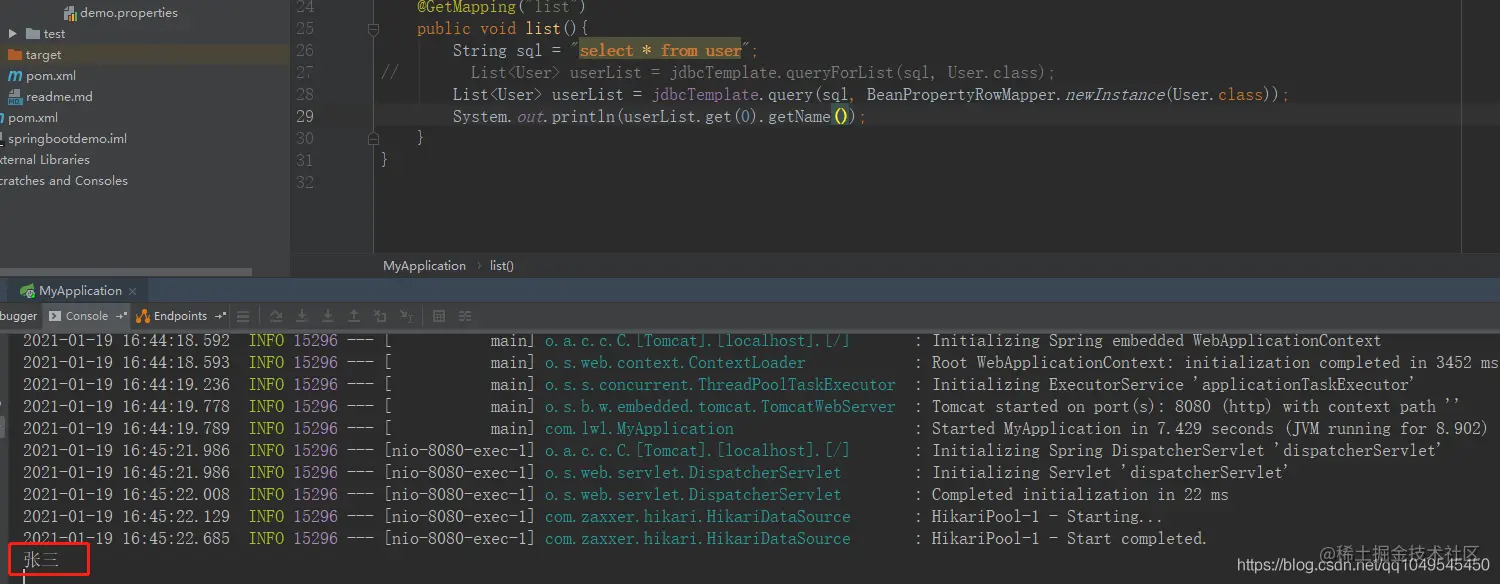This screenshot has height=584, width=1500.
Task: Click MyApplication in the editor breadcrumb
Action: click(424, 266)
